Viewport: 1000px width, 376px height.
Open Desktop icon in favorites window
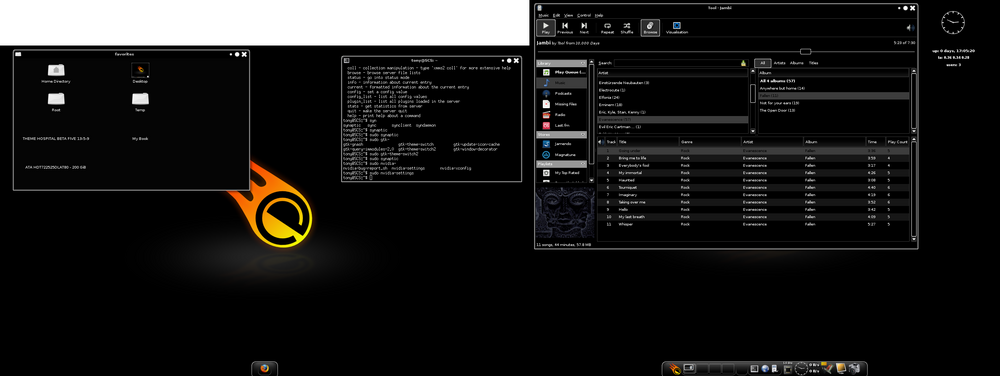pyautogui.click(x=140, y=73)
